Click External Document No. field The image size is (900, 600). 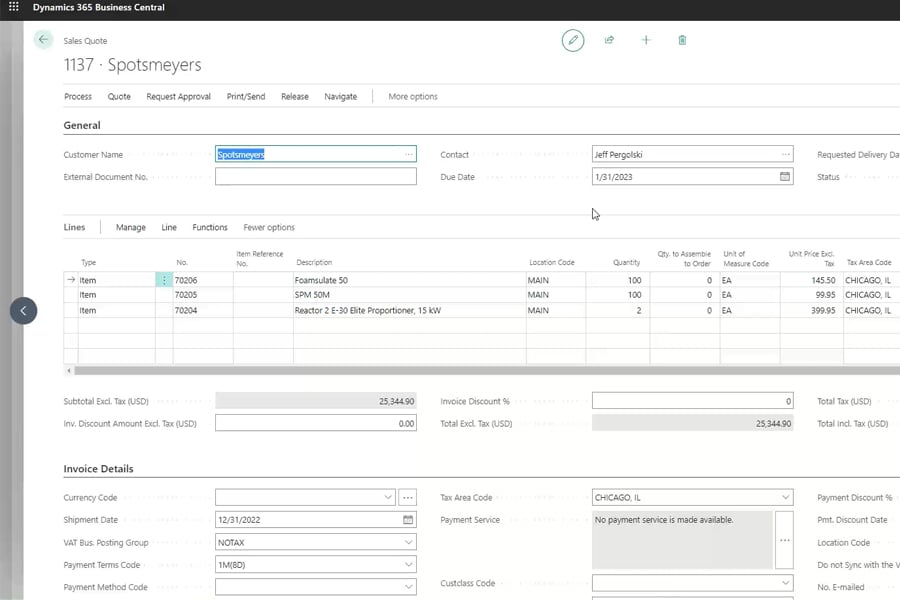[316, 176]
